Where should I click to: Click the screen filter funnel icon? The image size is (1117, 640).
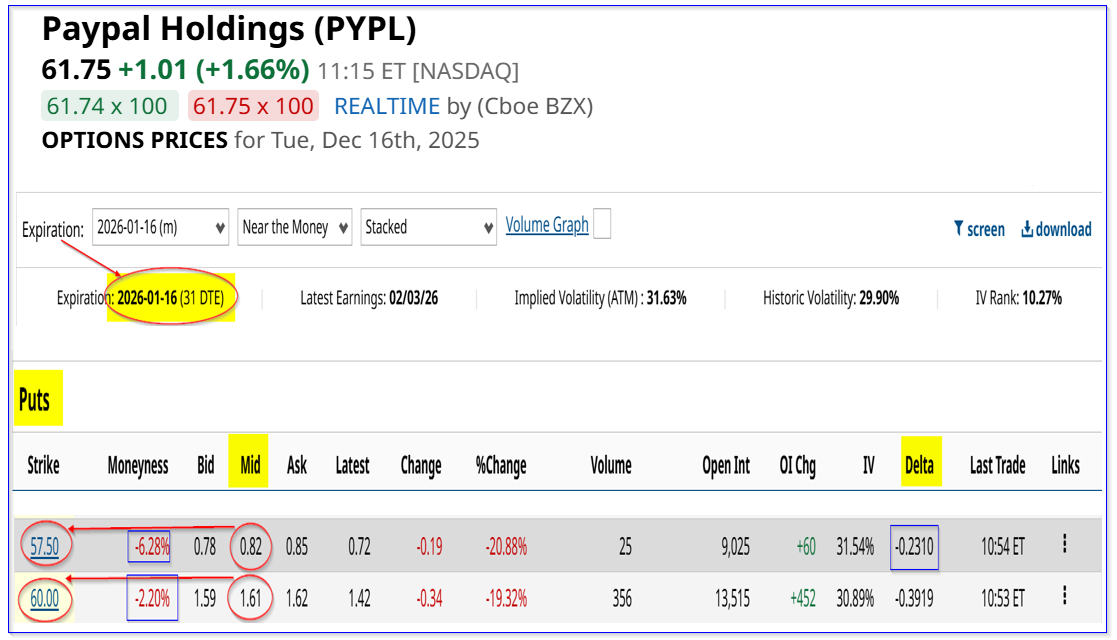958,229
